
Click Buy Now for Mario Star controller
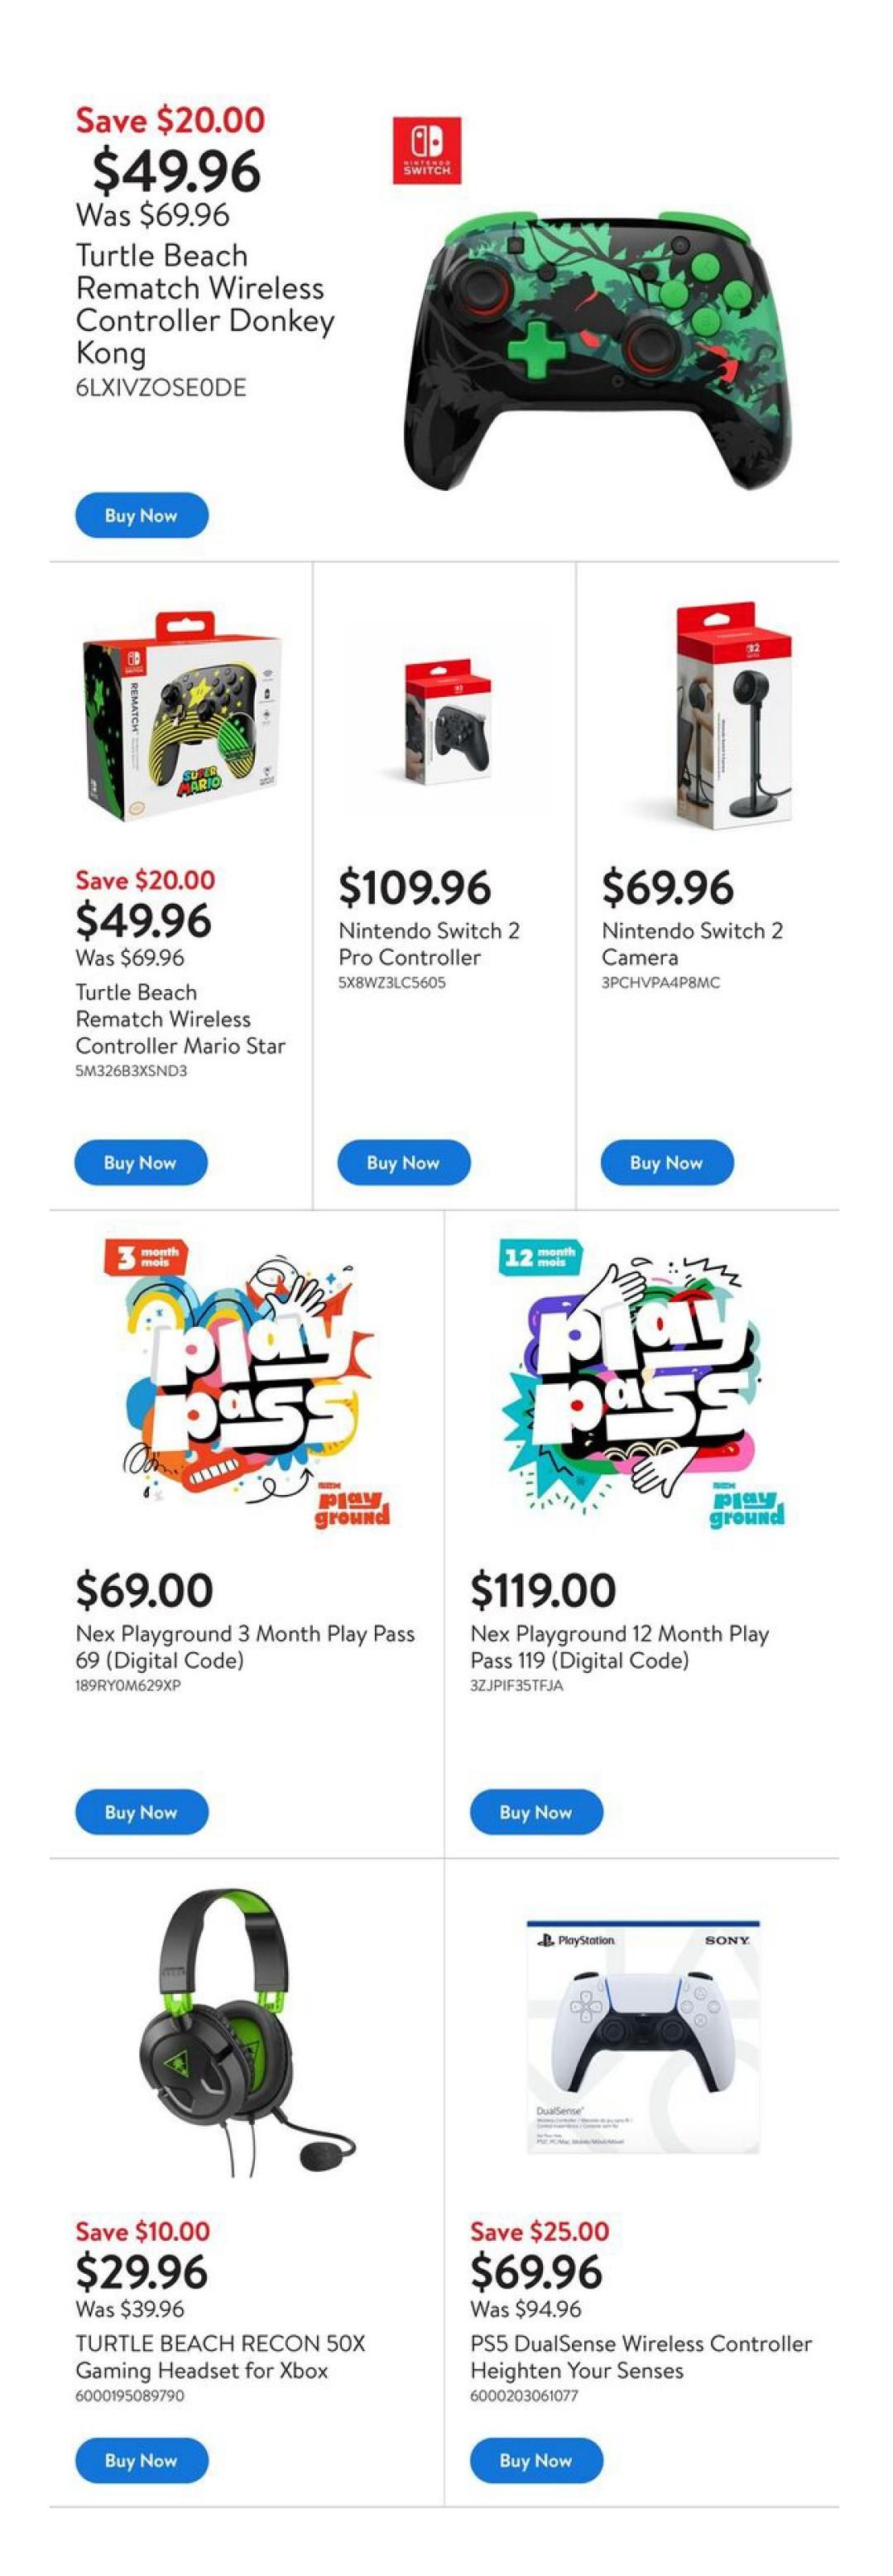tap(141, 1163)
